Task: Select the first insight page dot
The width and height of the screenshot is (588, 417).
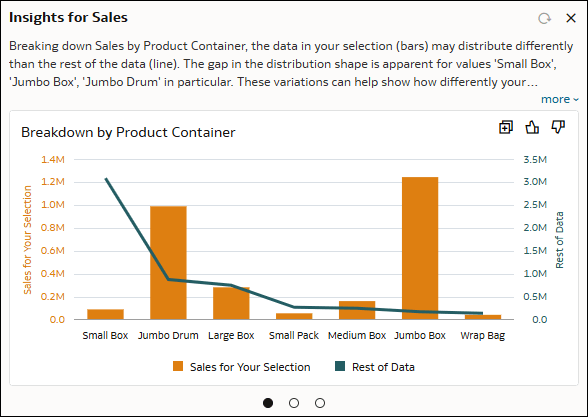Action: pos(268,403)
